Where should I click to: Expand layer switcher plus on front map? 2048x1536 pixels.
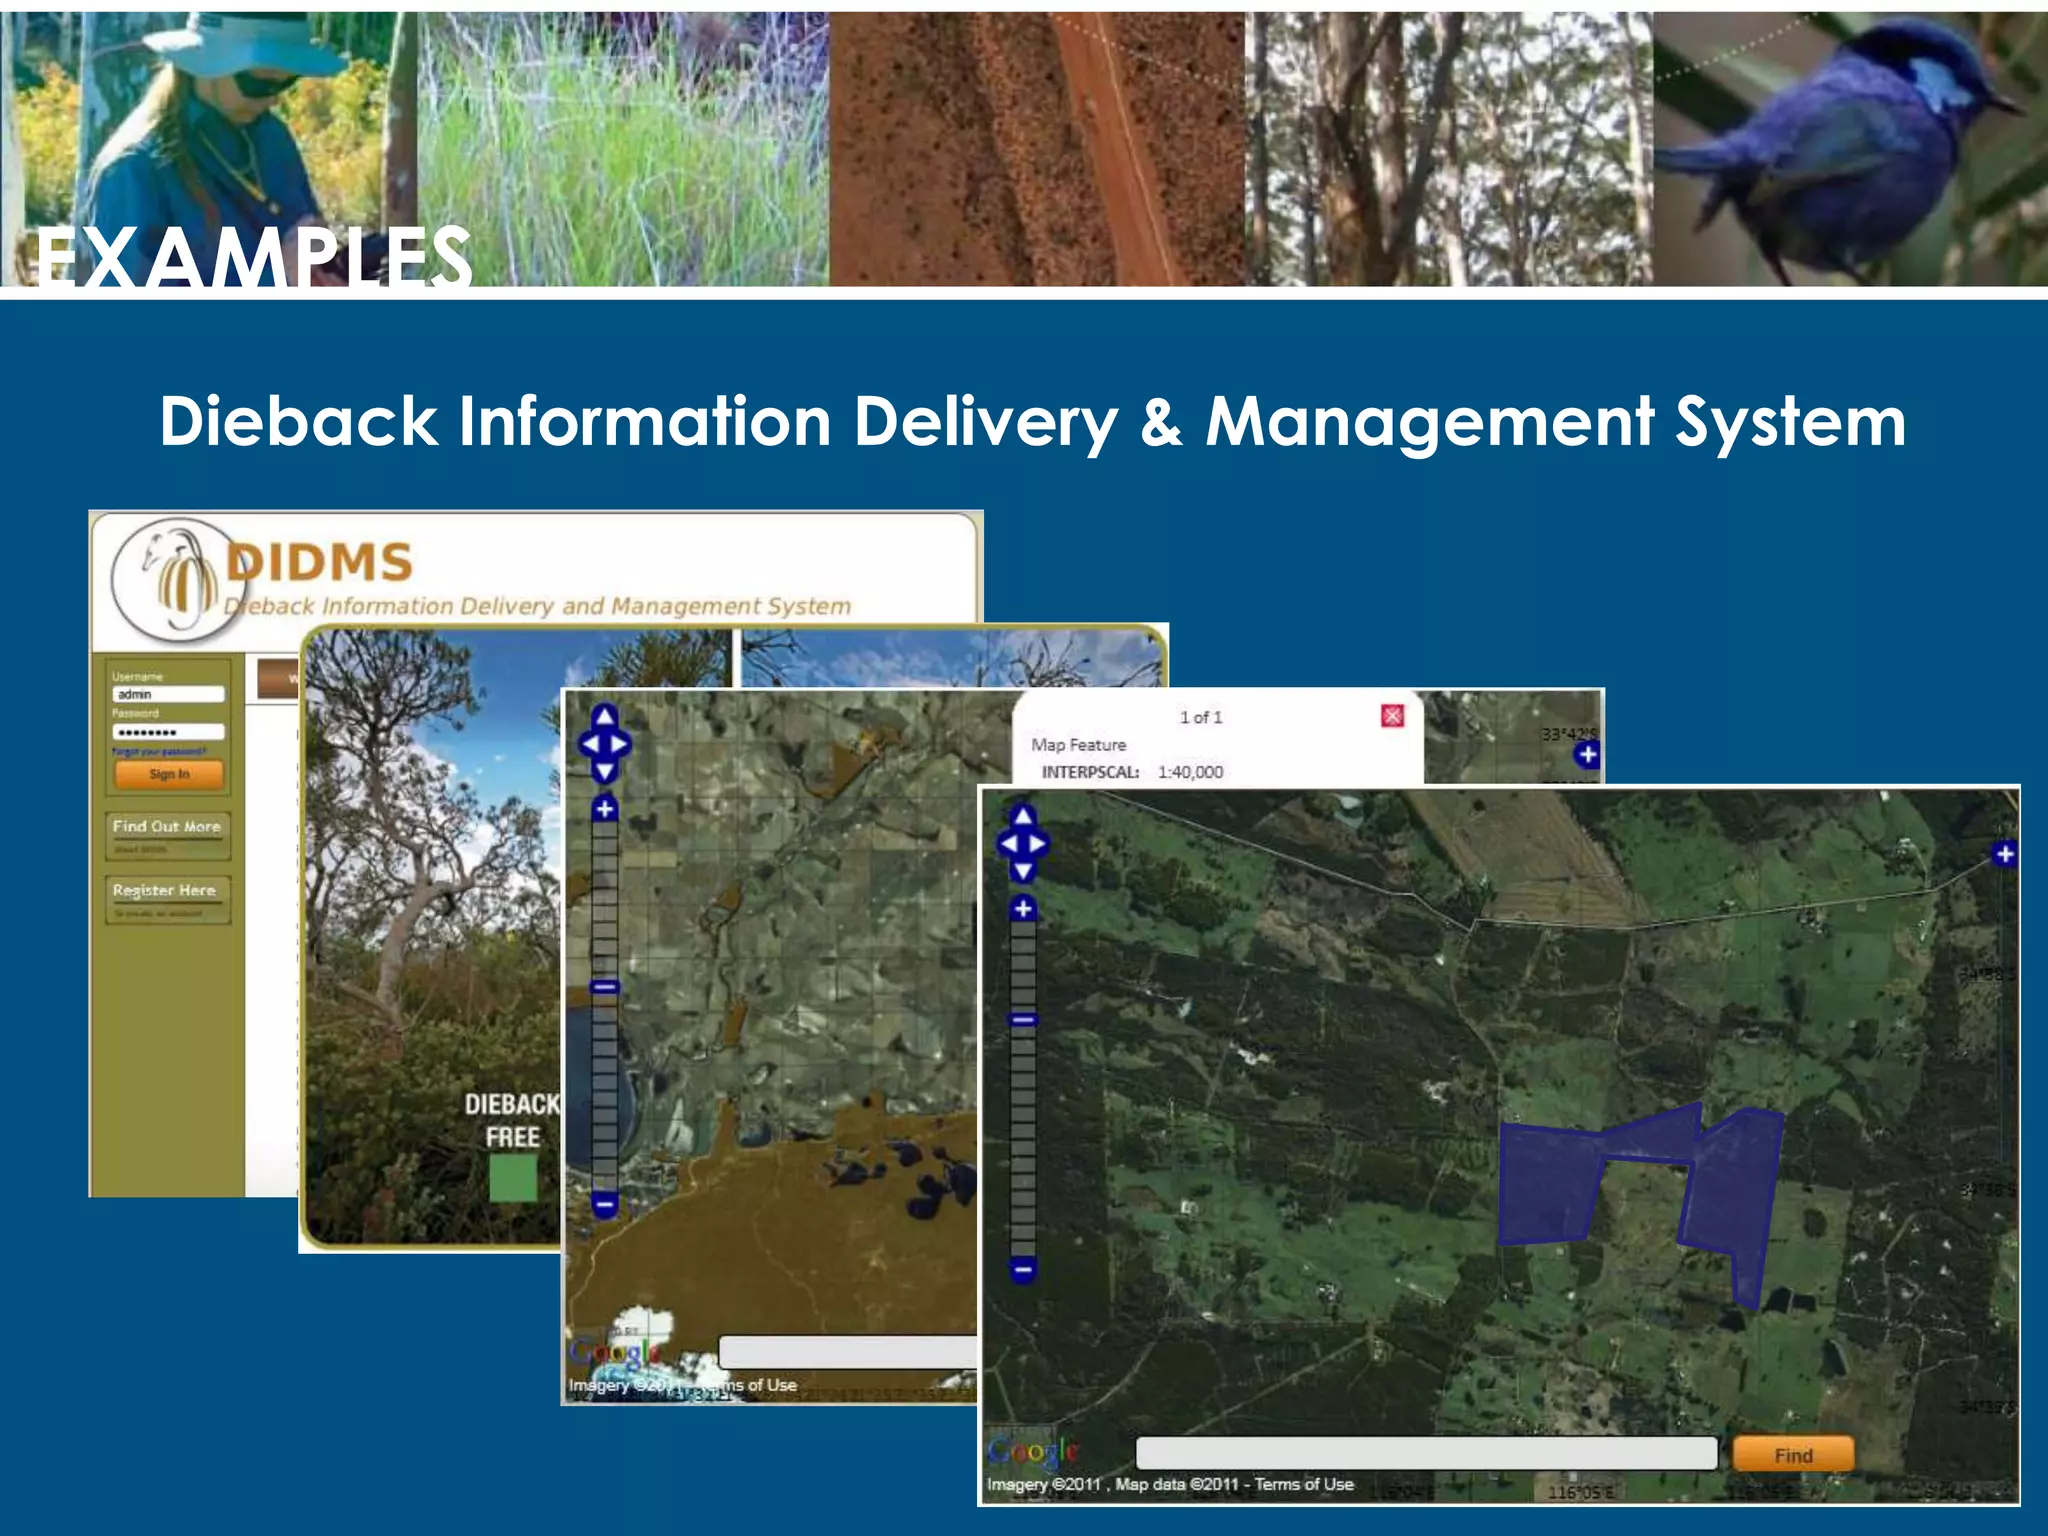pyautogui.click(x=2004, y=854)
